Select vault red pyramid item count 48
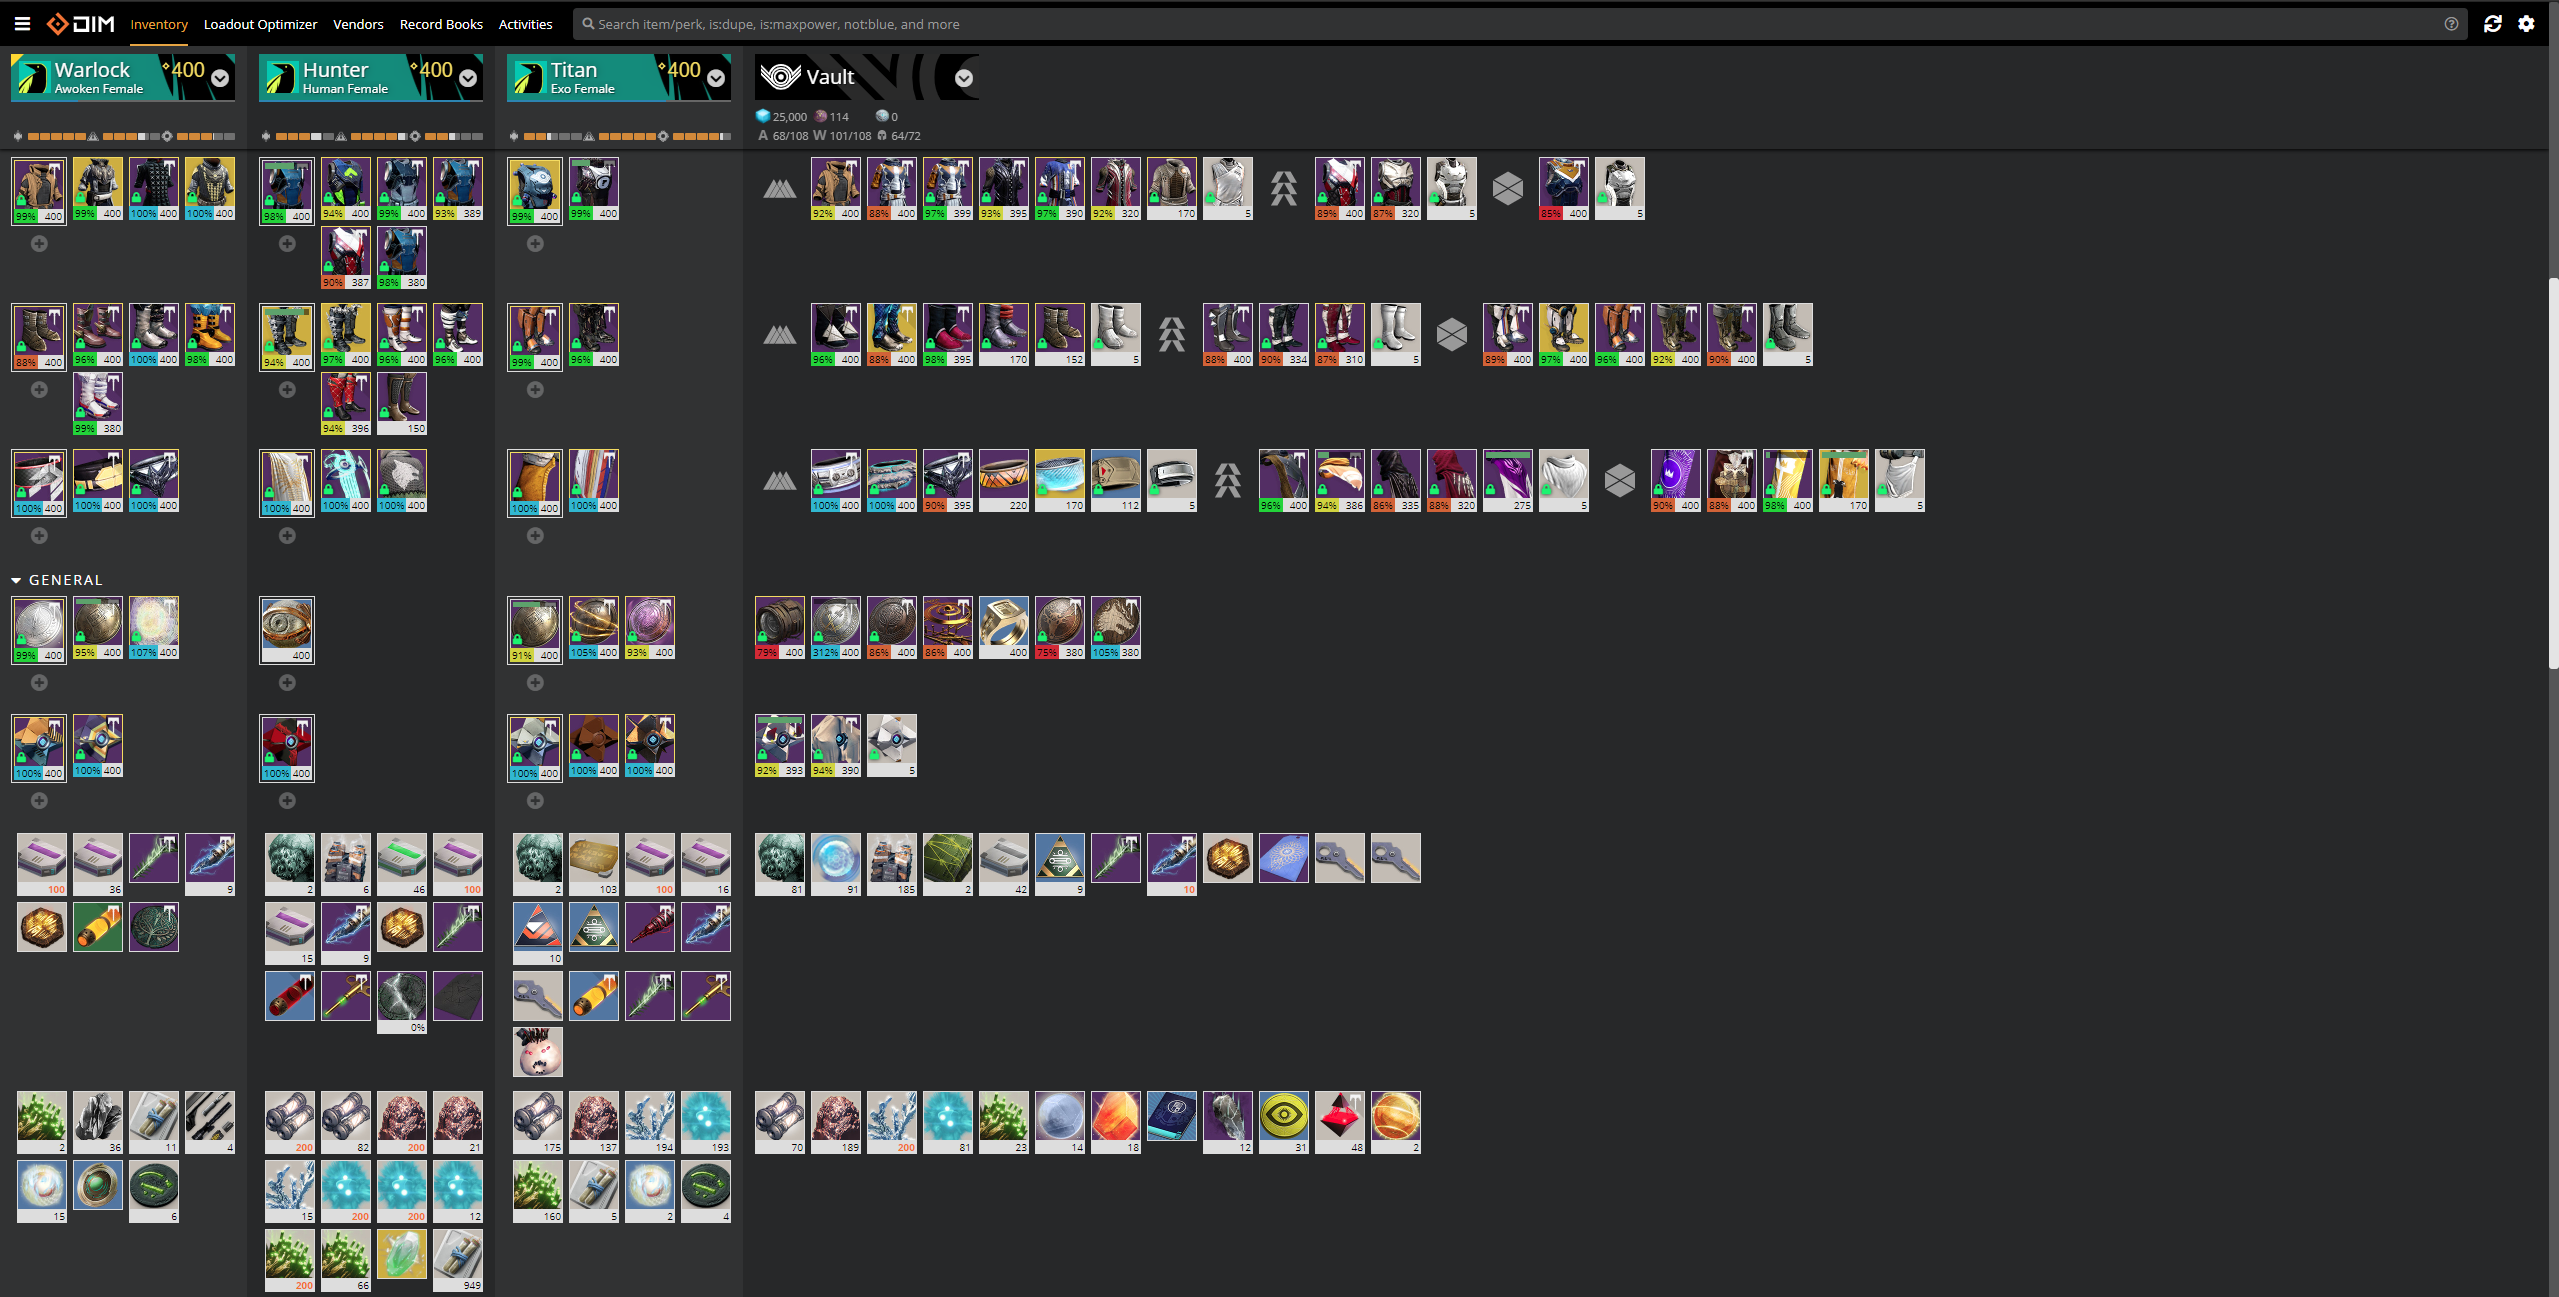The height and width of the screenshot is (1297, 2559). pyautogui.click(x=1340, y=1122)
